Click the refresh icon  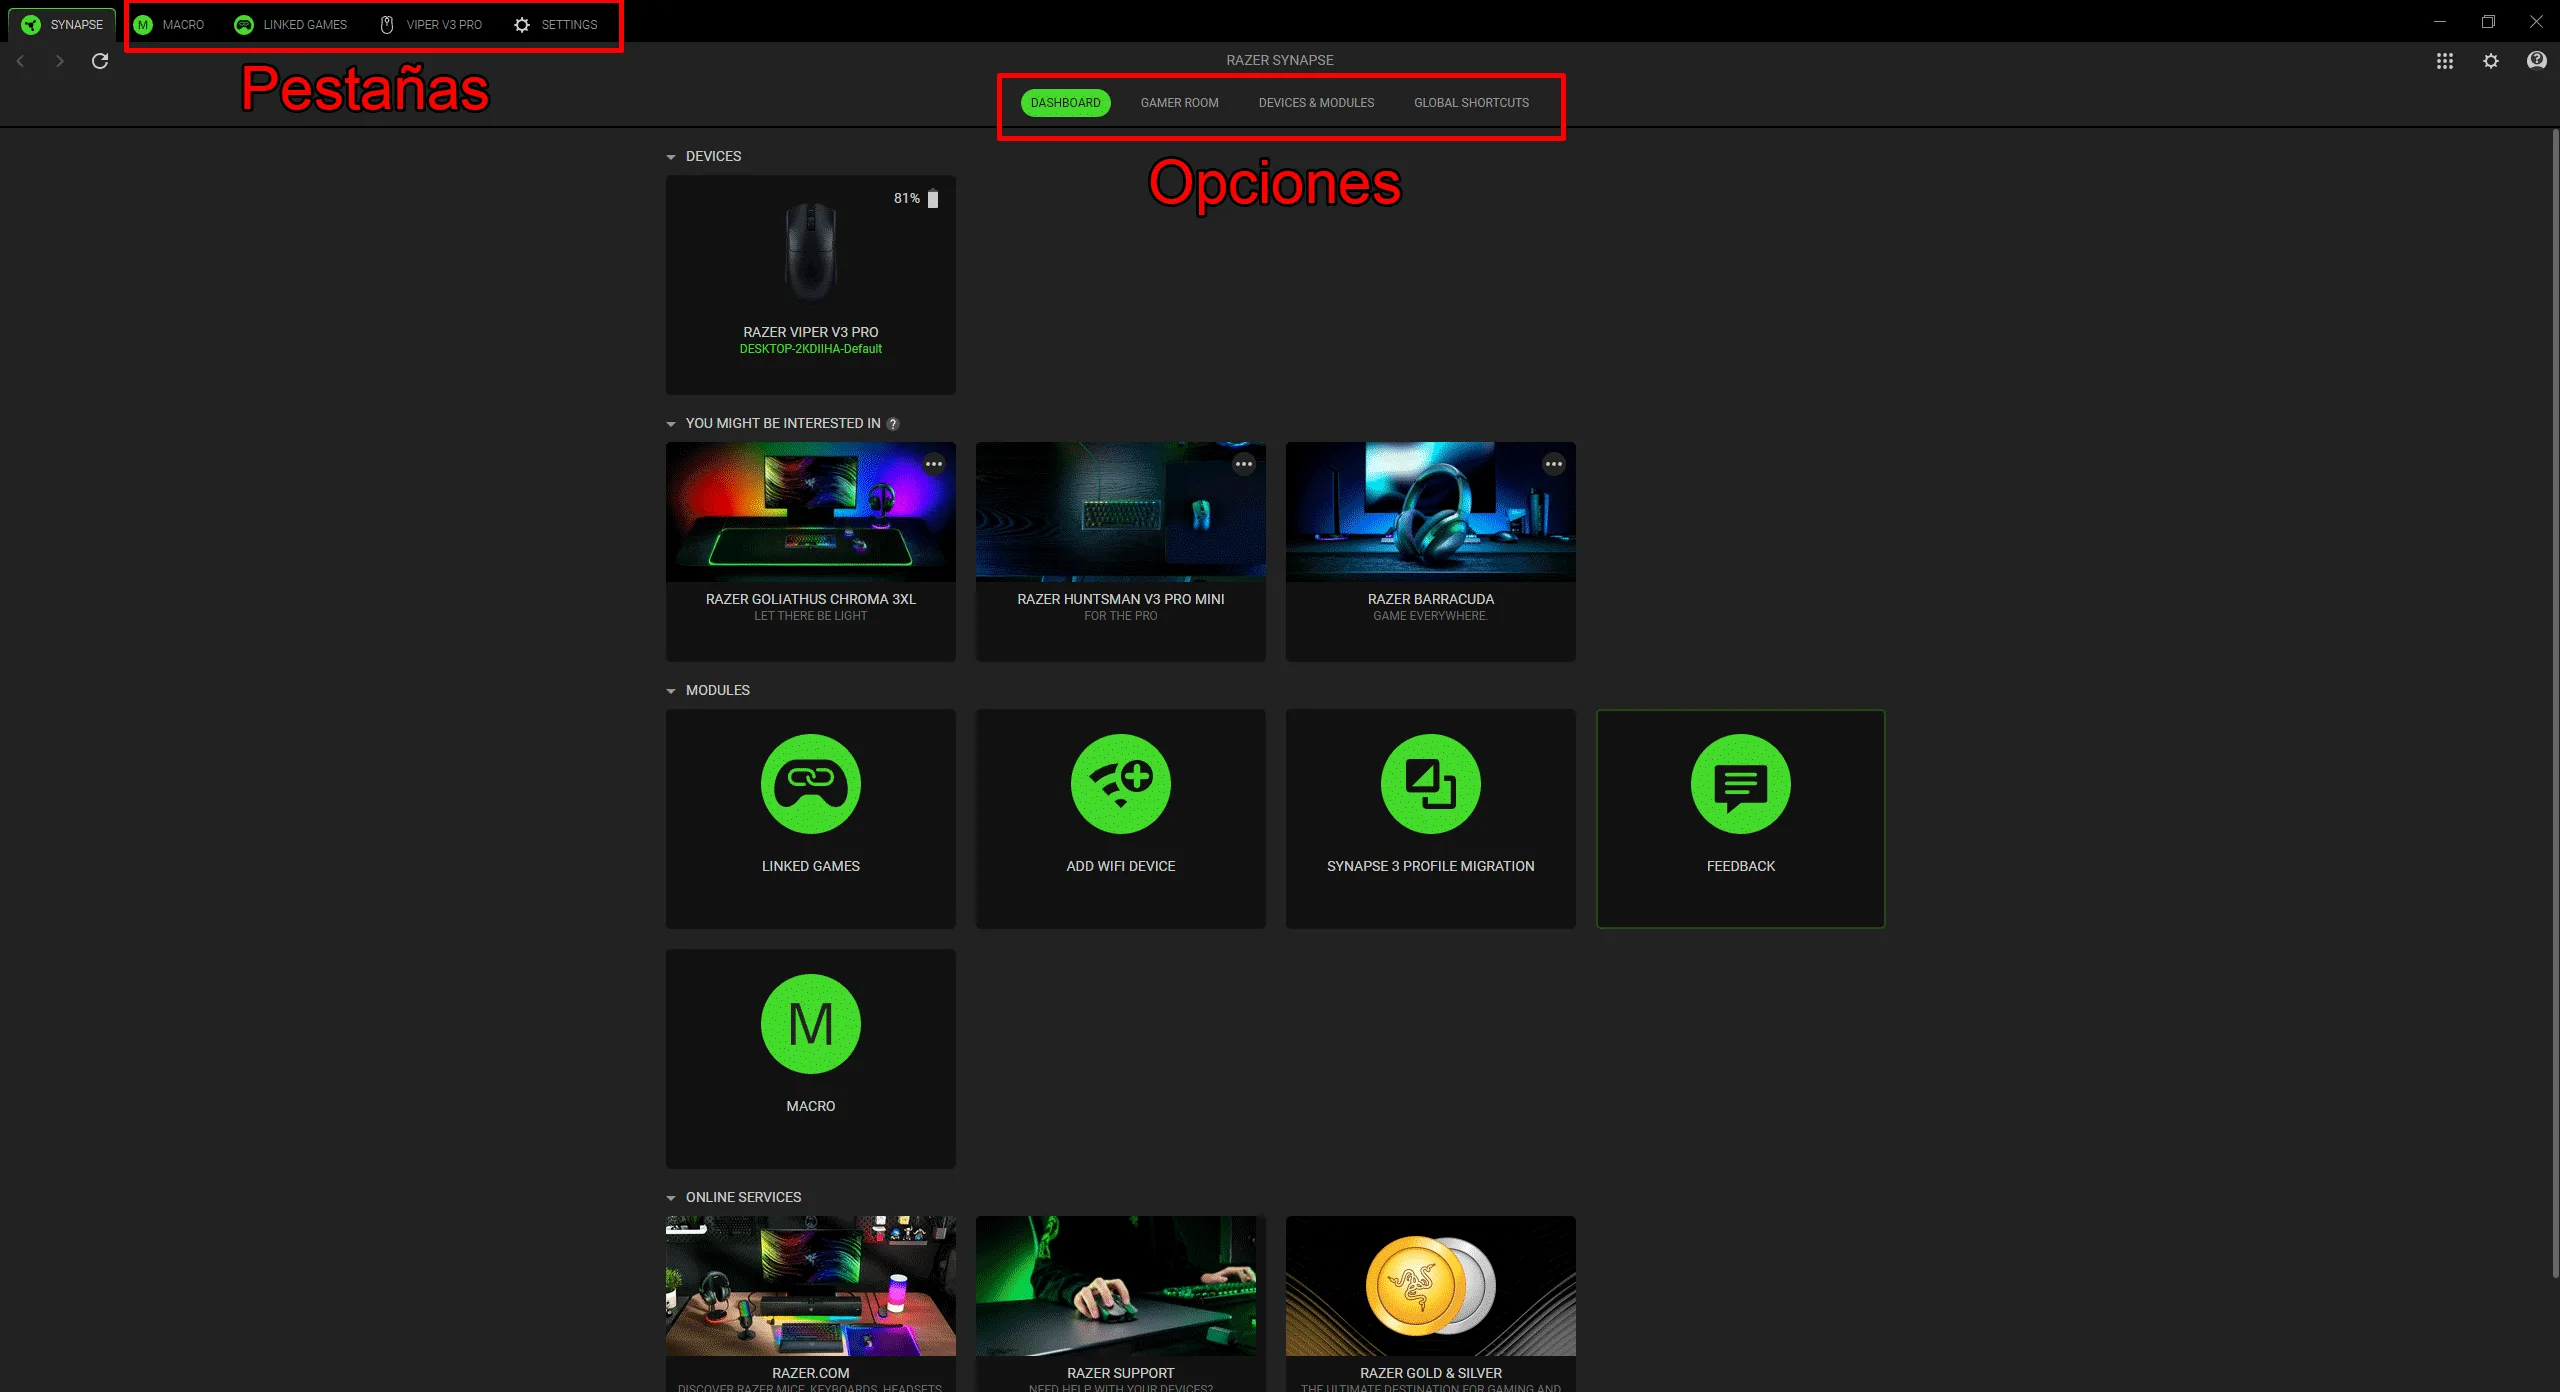pyautogui.click(x=100, y=61)
